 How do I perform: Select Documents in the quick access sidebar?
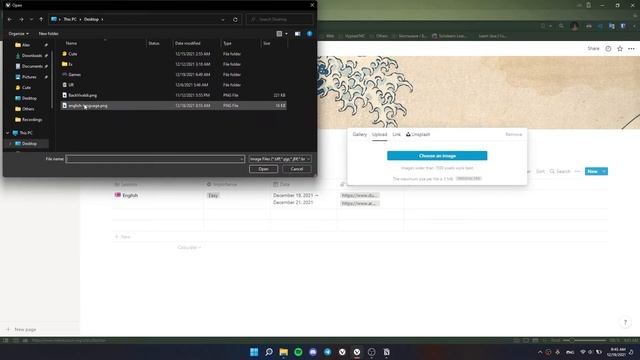(31, 66)
